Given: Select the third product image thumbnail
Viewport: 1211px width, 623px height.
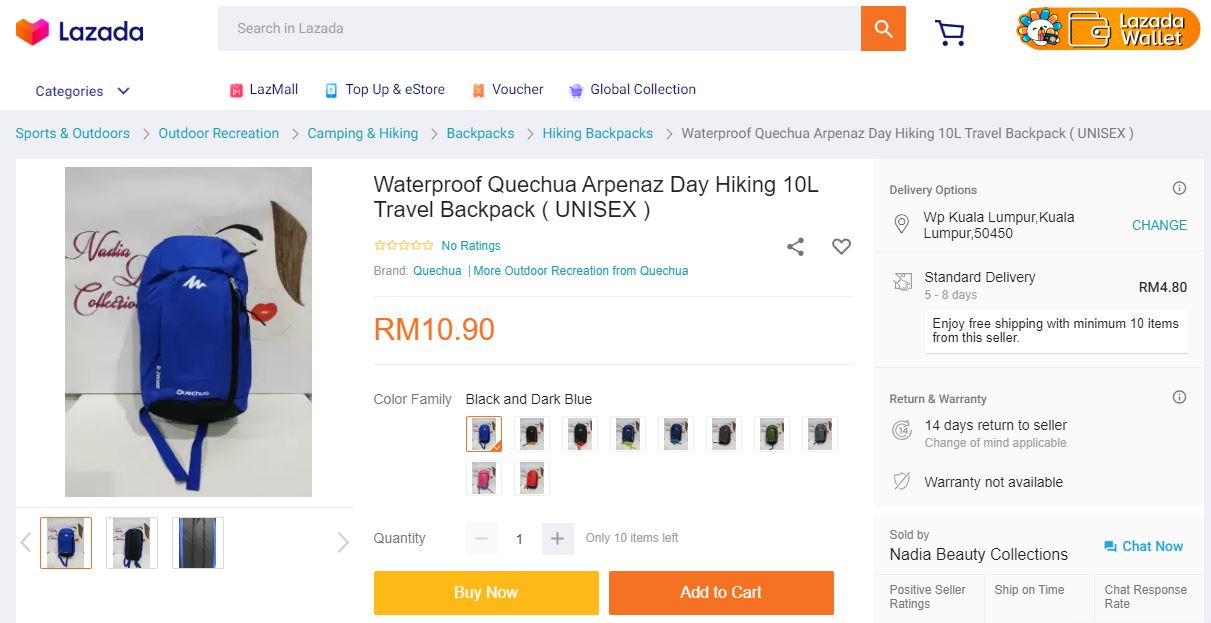Looking at the screenshot, I should point(198,543).
